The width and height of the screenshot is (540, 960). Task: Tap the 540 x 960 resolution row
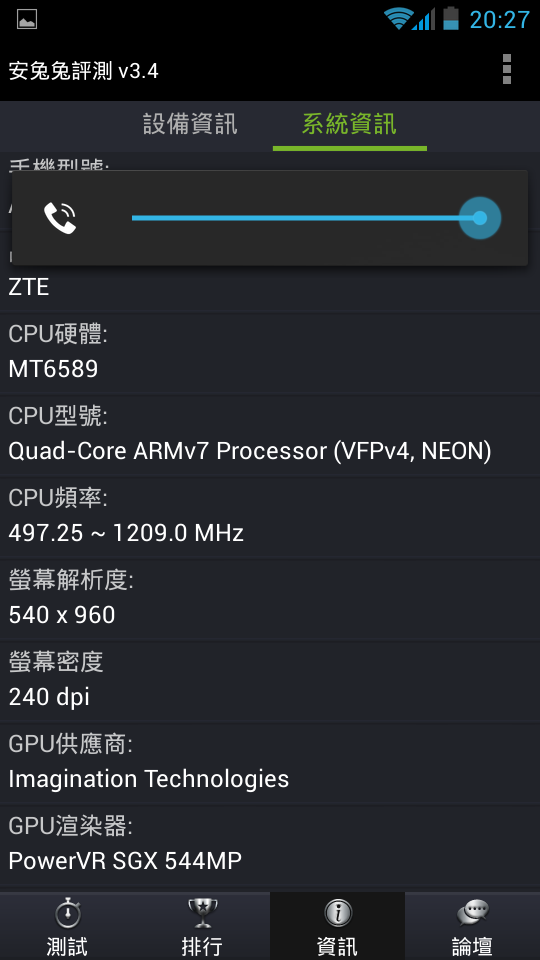(270, 599)
